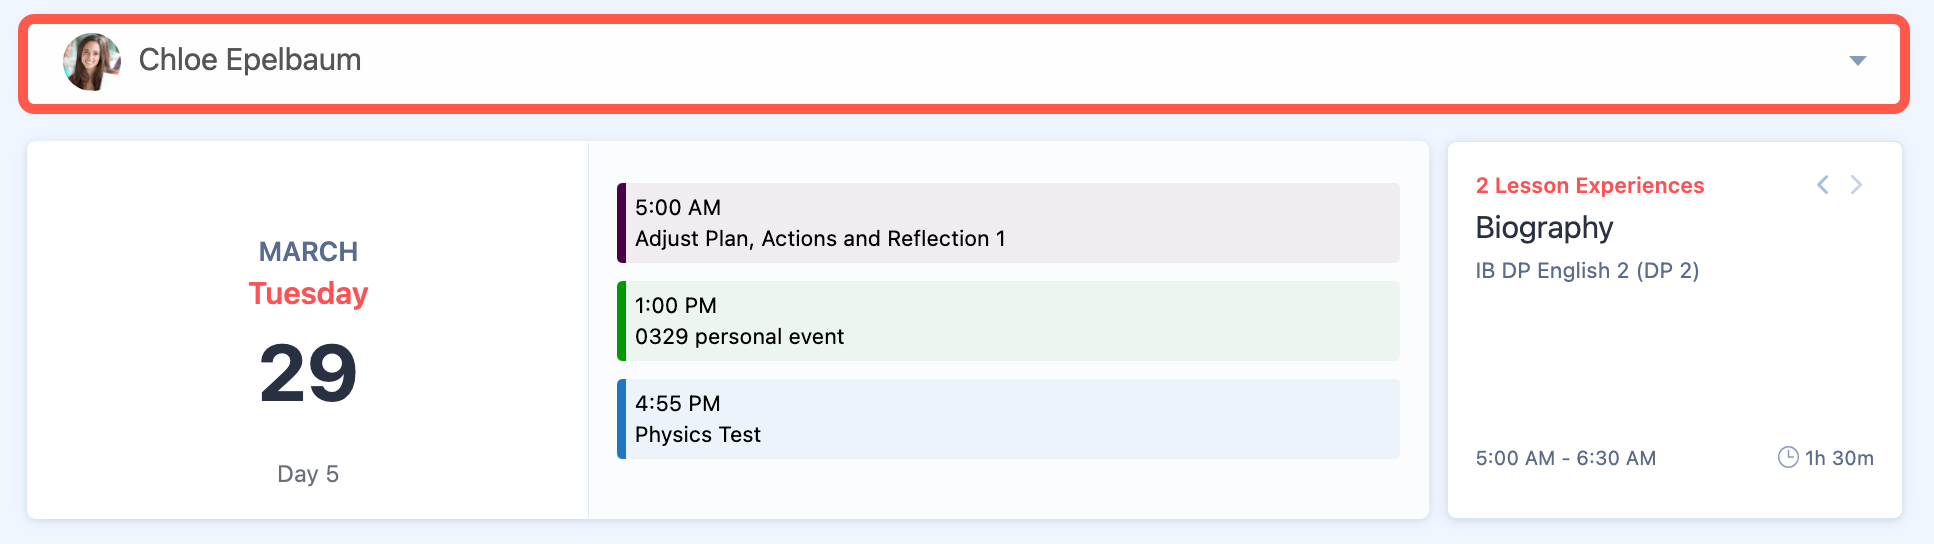Go to previous lesson experience chevron
1934x544 pixels.
1823,185
